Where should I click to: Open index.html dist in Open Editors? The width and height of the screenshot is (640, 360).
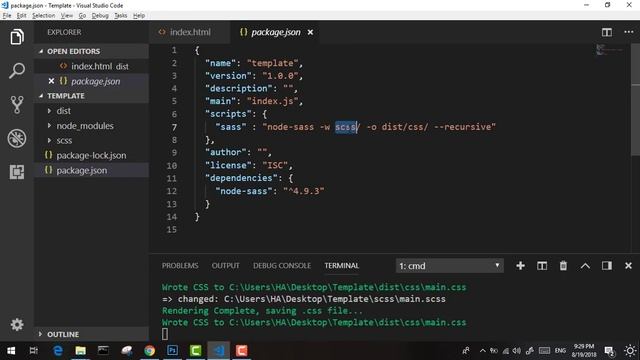click(x=91, y=66)
